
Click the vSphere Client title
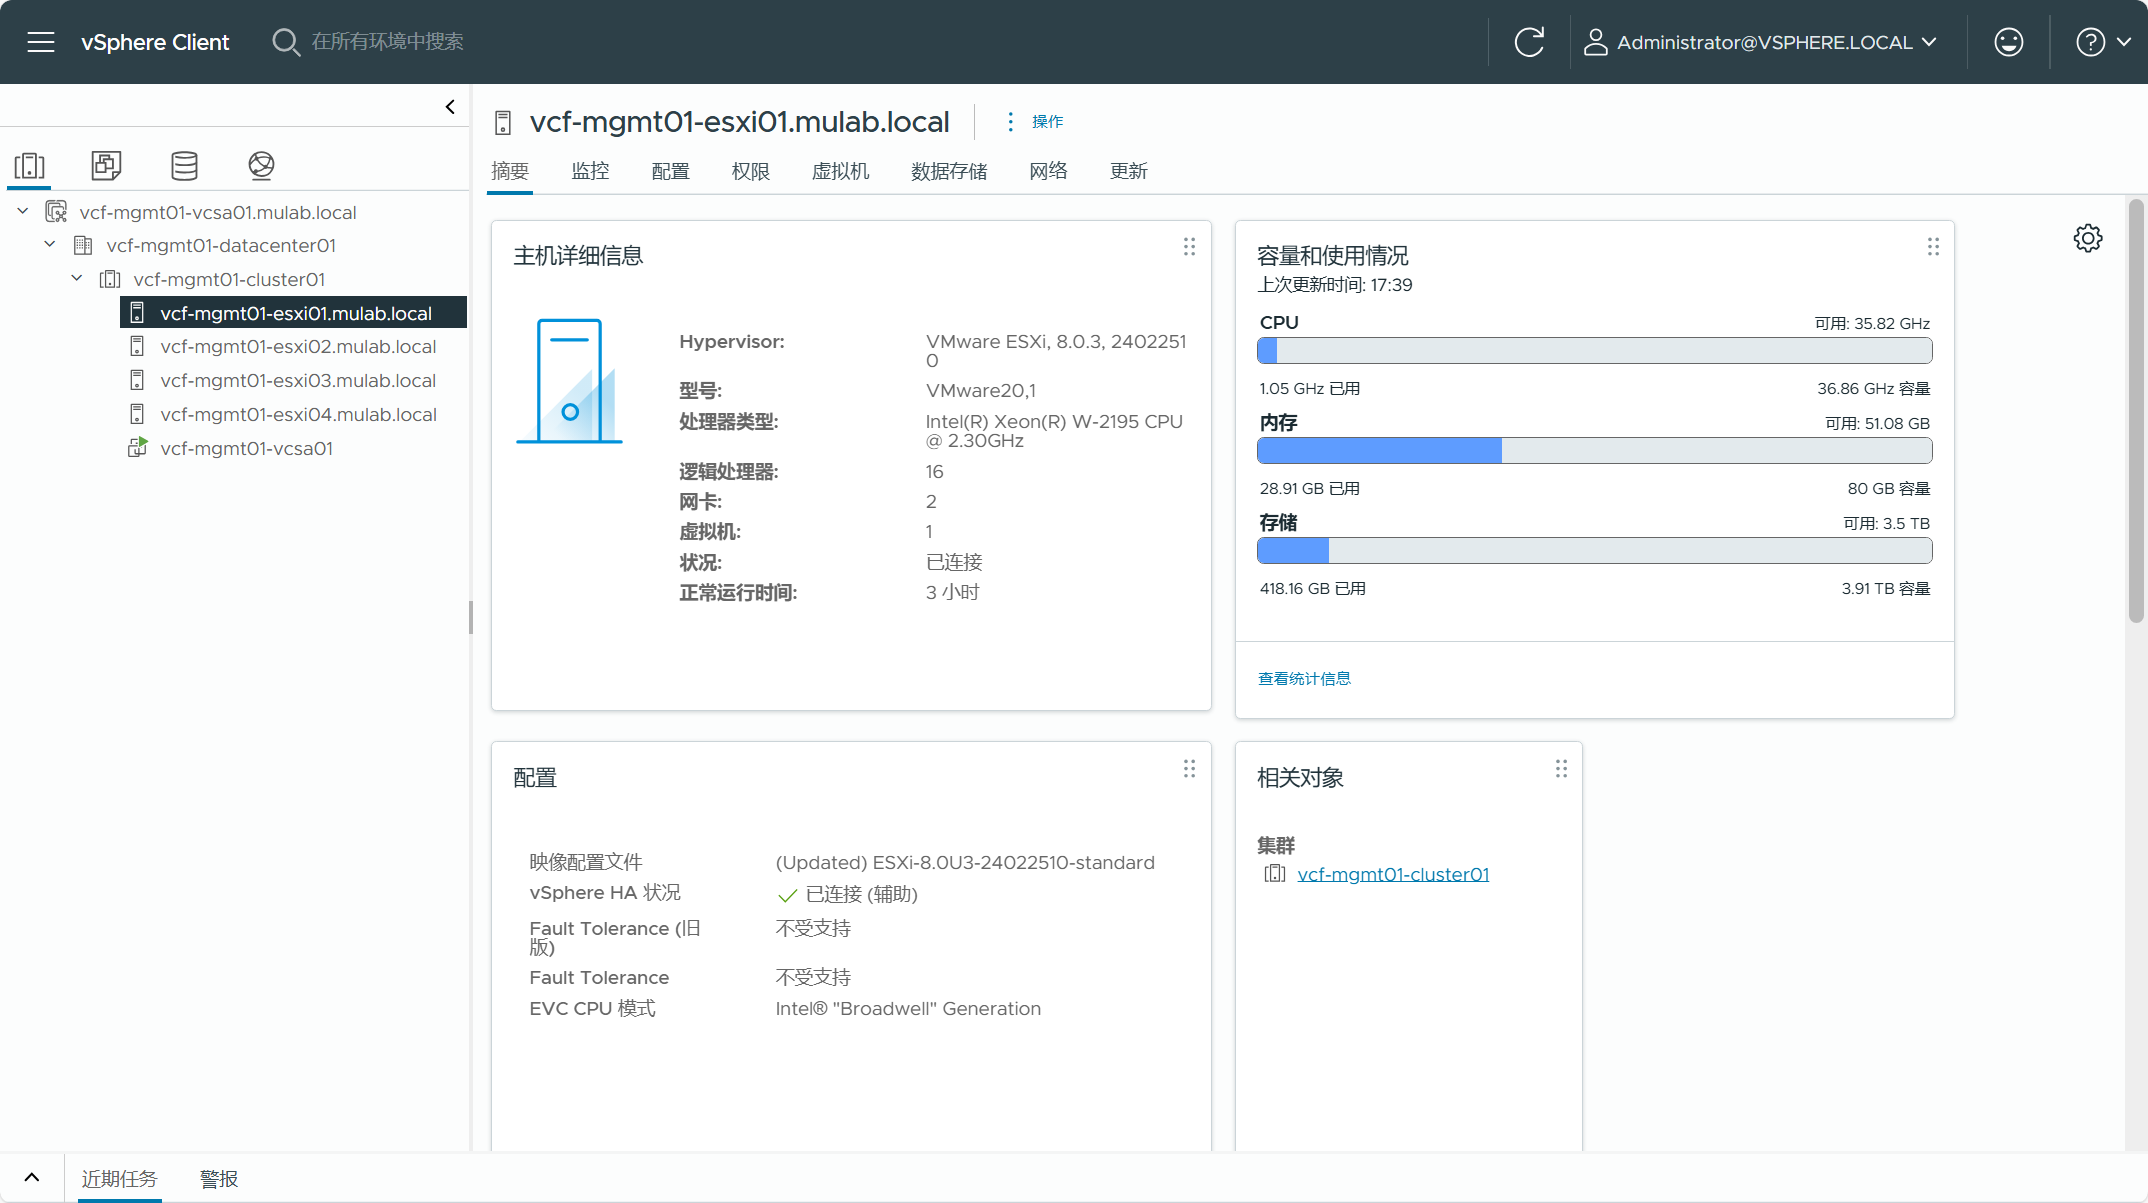[155, 42]
